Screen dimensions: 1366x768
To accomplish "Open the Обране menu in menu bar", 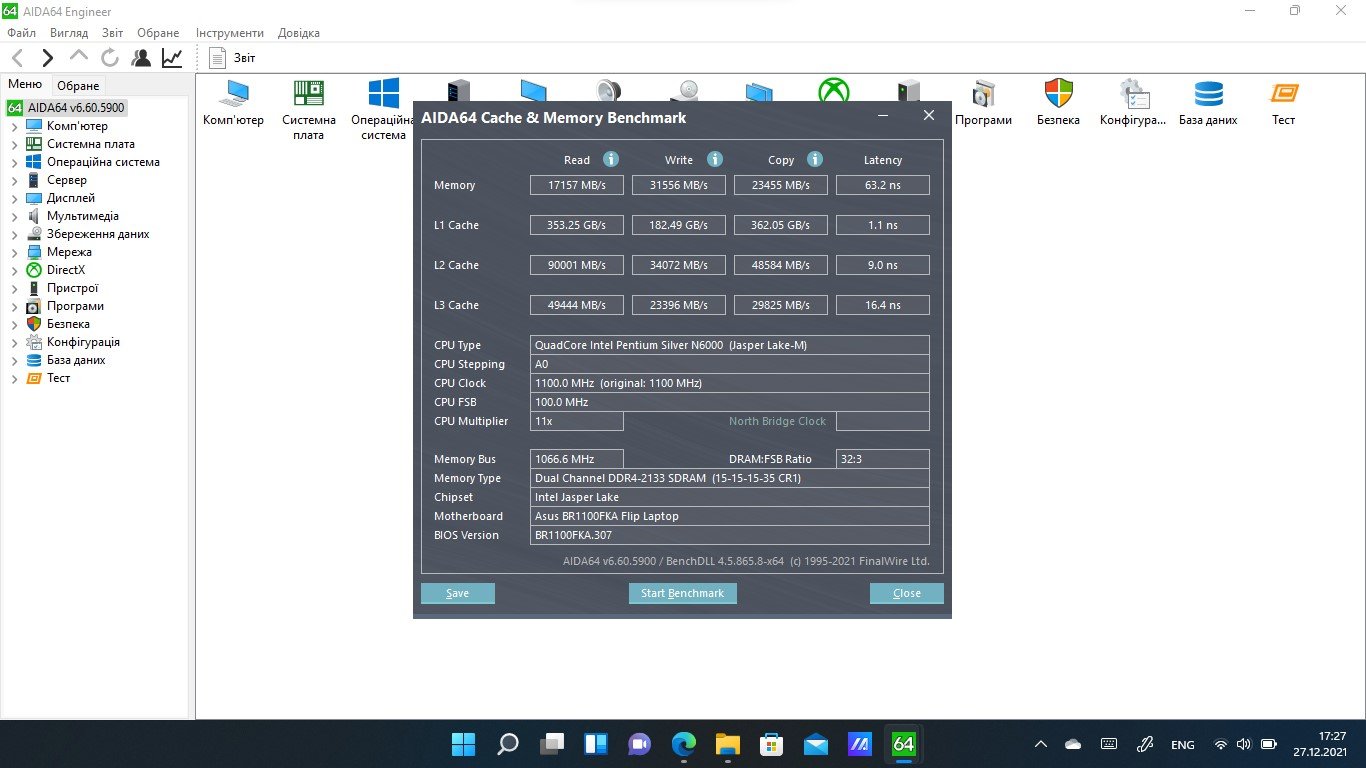I will click(x=158, y=33).
